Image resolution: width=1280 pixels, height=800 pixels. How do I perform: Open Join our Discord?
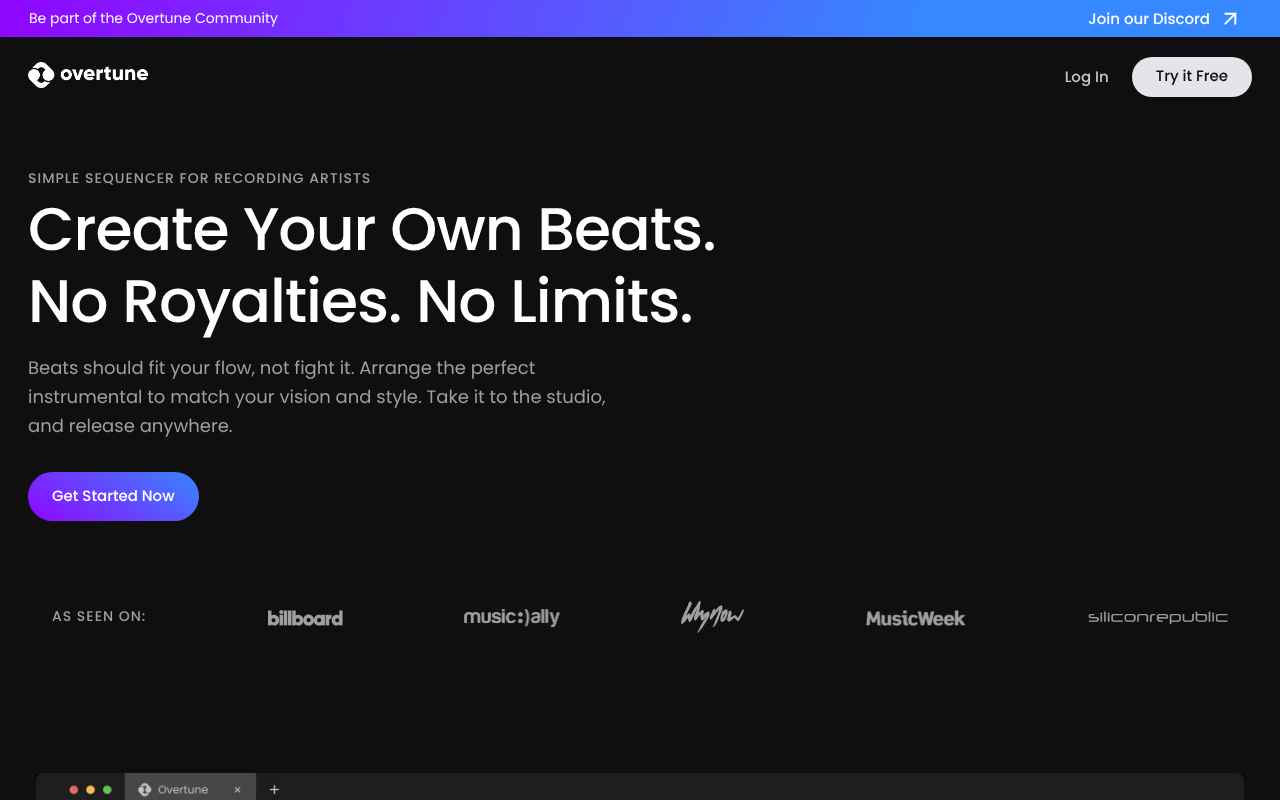click(1149, 18)
